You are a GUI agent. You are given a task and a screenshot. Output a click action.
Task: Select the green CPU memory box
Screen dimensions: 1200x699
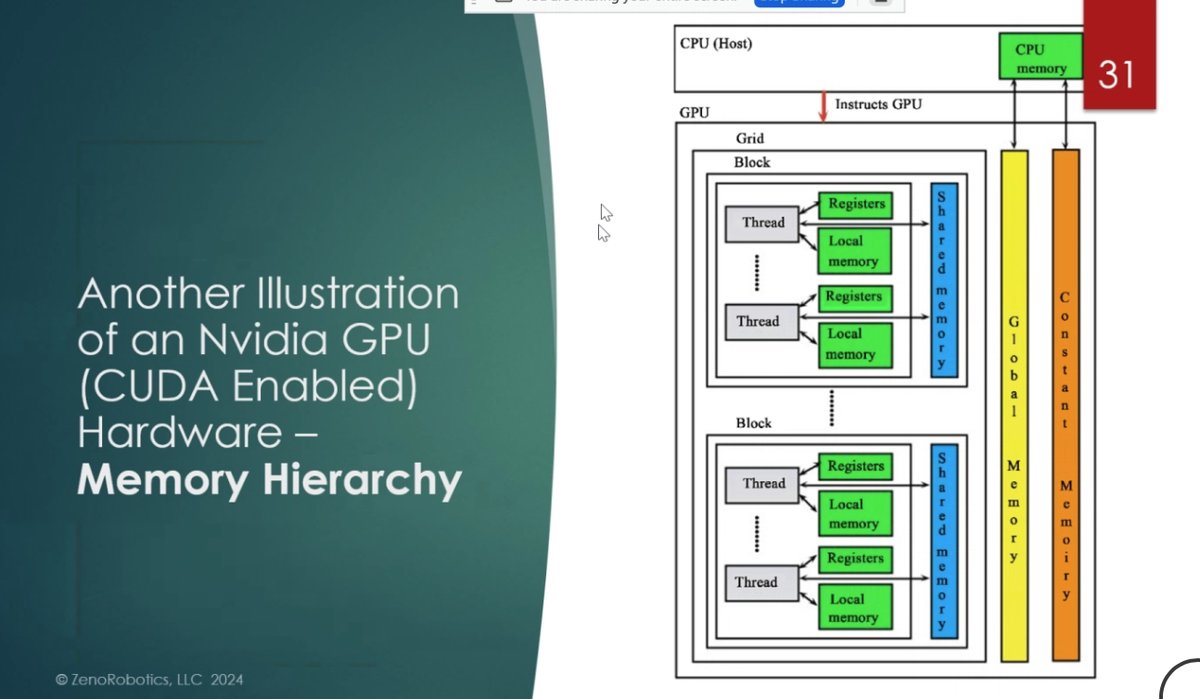[x=1040, y=58]
